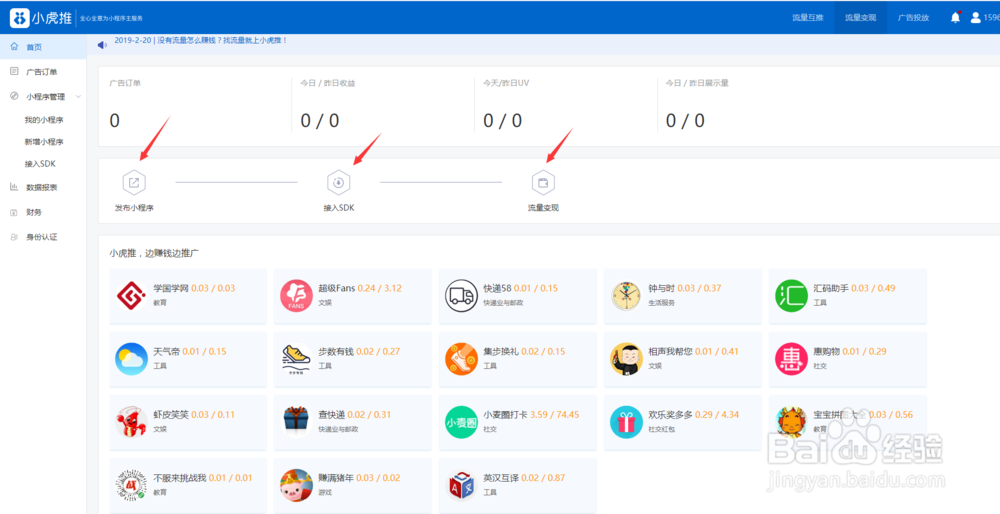Open 小程序管理 sidebar menu
The image size is (1000, 514).
(43, 97)
